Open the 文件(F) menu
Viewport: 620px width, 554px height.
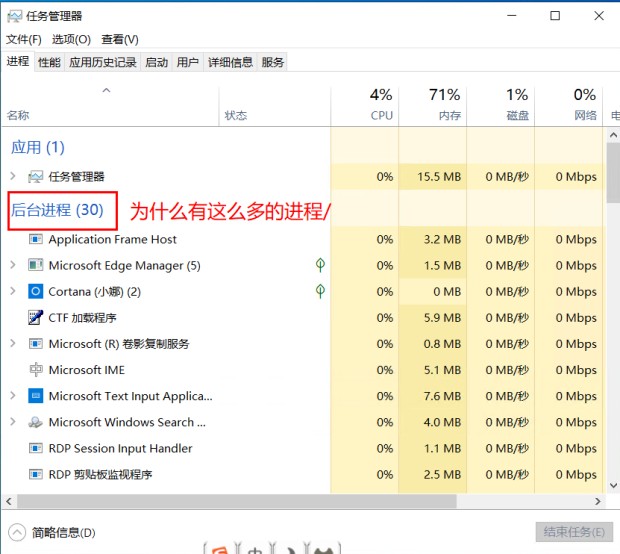tap(24, 39)
